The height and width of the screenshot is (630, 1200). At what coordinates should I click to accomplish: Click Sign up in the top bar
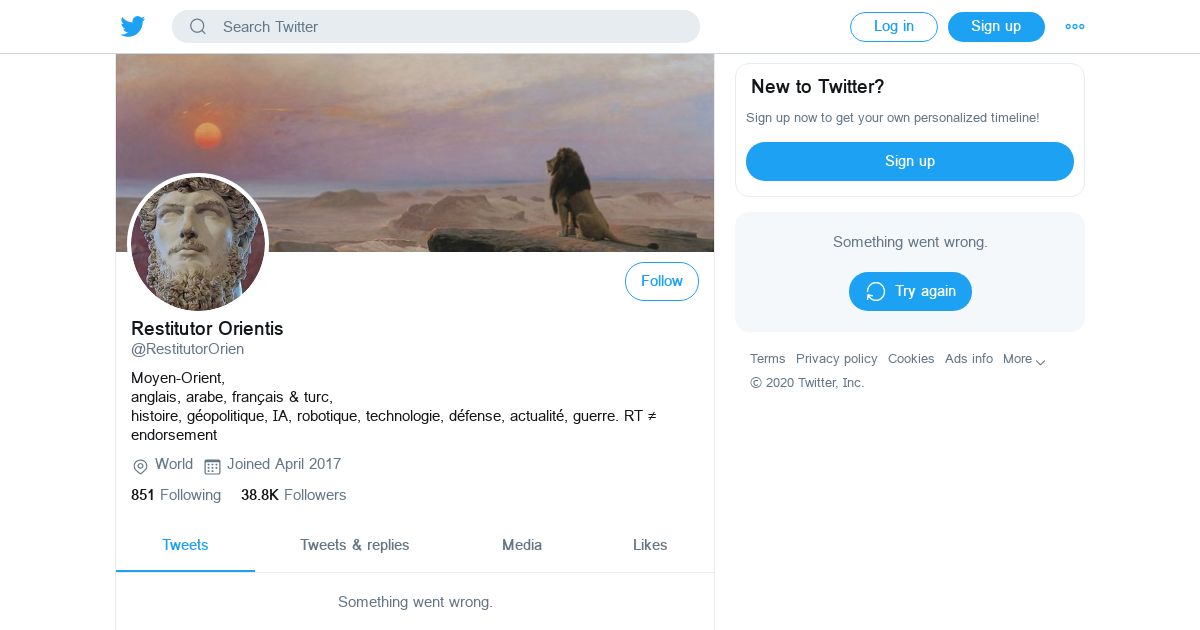tap(995, 27)
